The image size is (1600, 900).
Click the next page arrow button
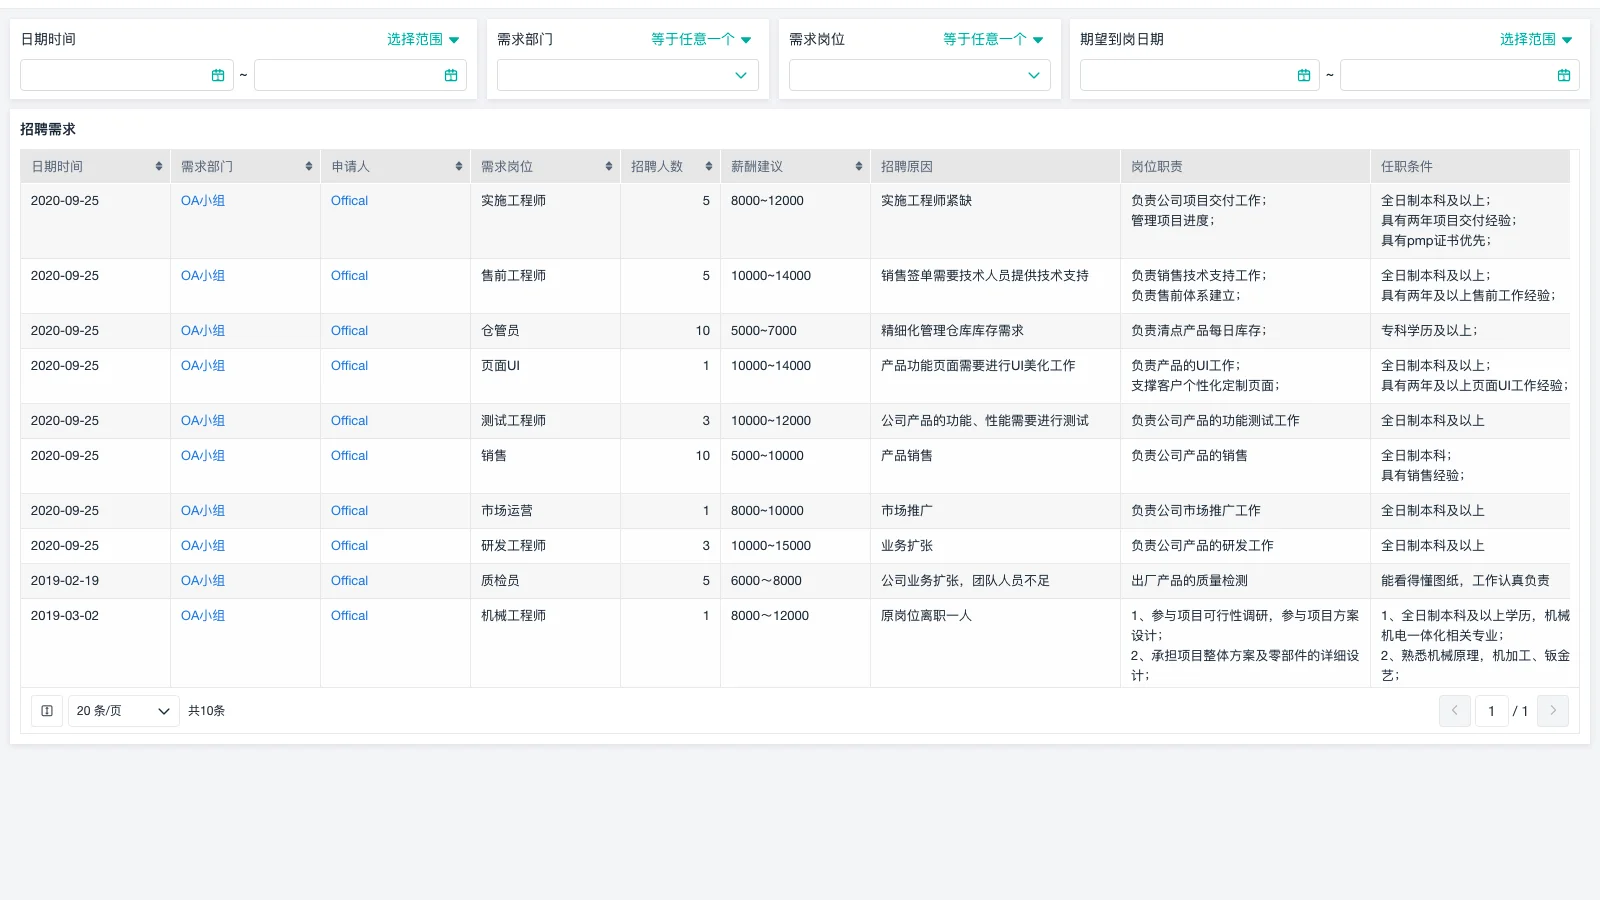(1552, 711)
